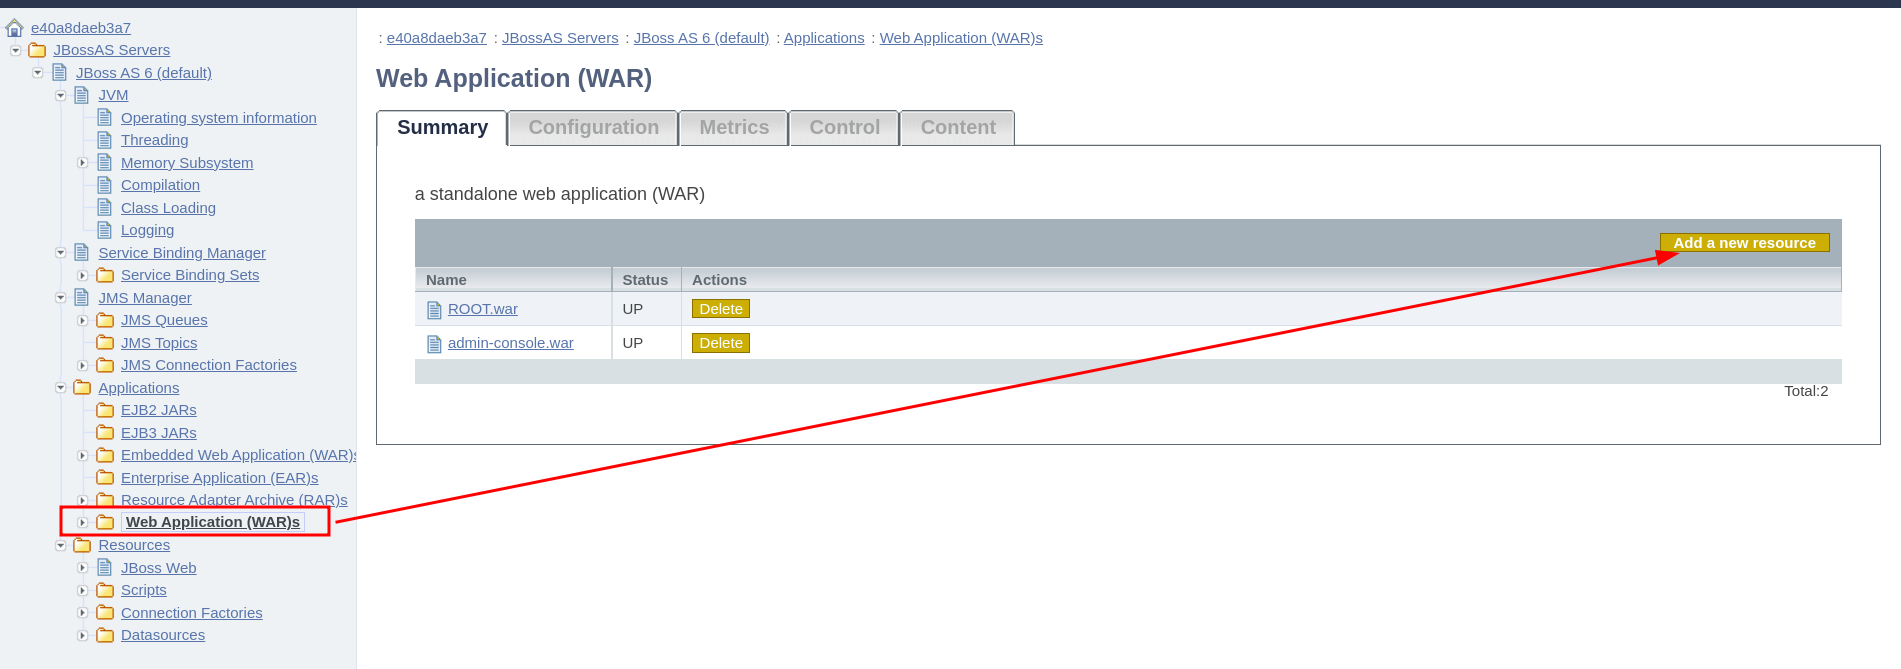Expand the JMS Queues node
Image resolution: width=1901 pixels, height=669 pixels.
(x=83, y=320)
